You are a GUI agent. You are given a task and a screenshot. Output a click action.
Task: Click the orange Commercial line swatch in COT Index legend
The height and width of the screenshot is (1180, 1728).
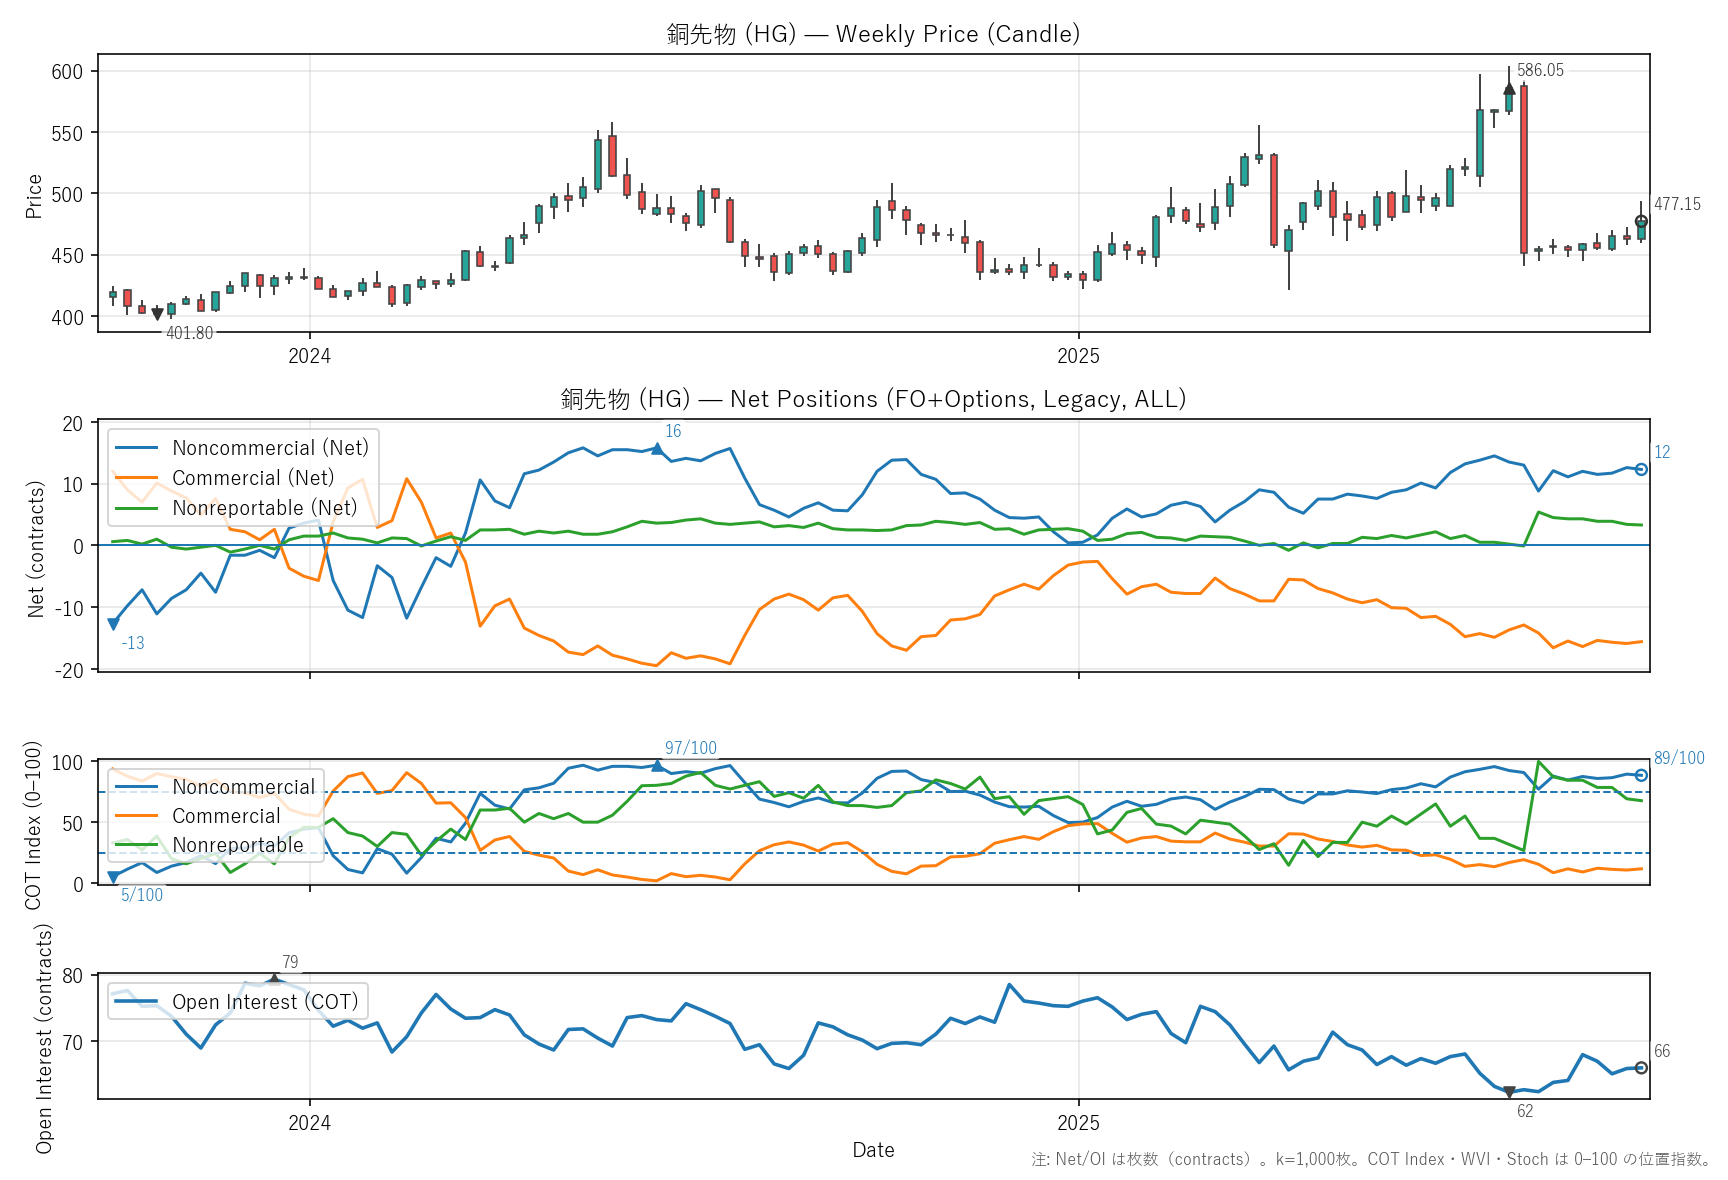(x=136, y=816)
